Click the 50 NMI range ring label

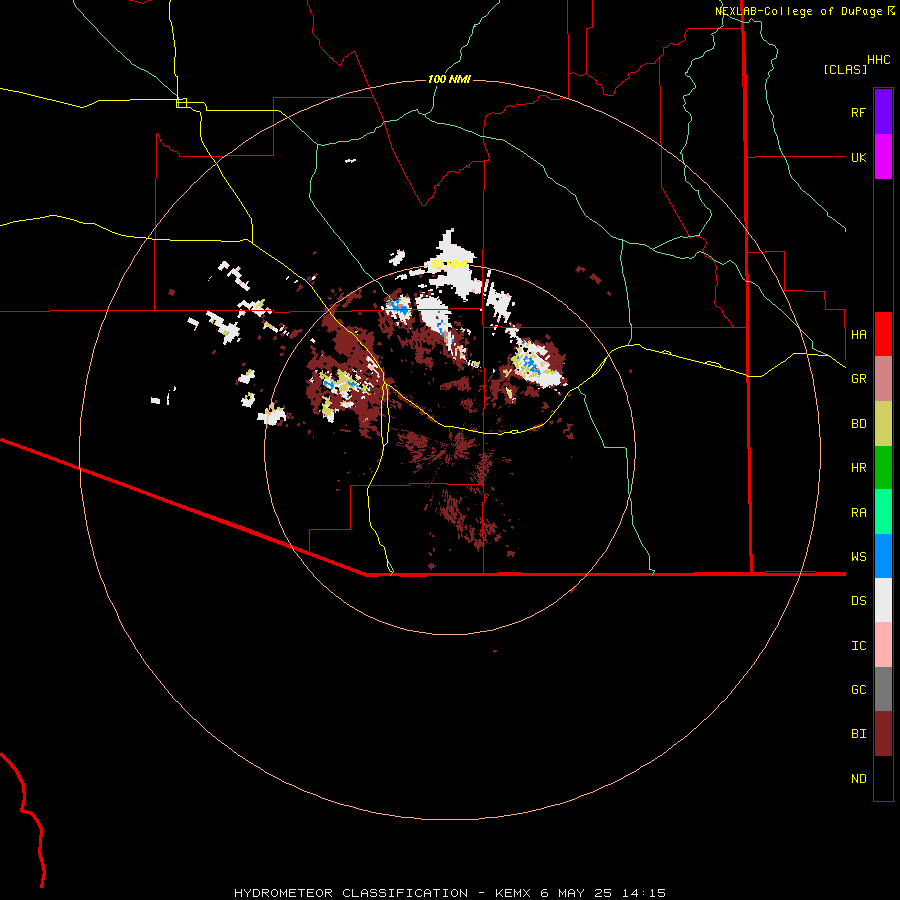449,265
